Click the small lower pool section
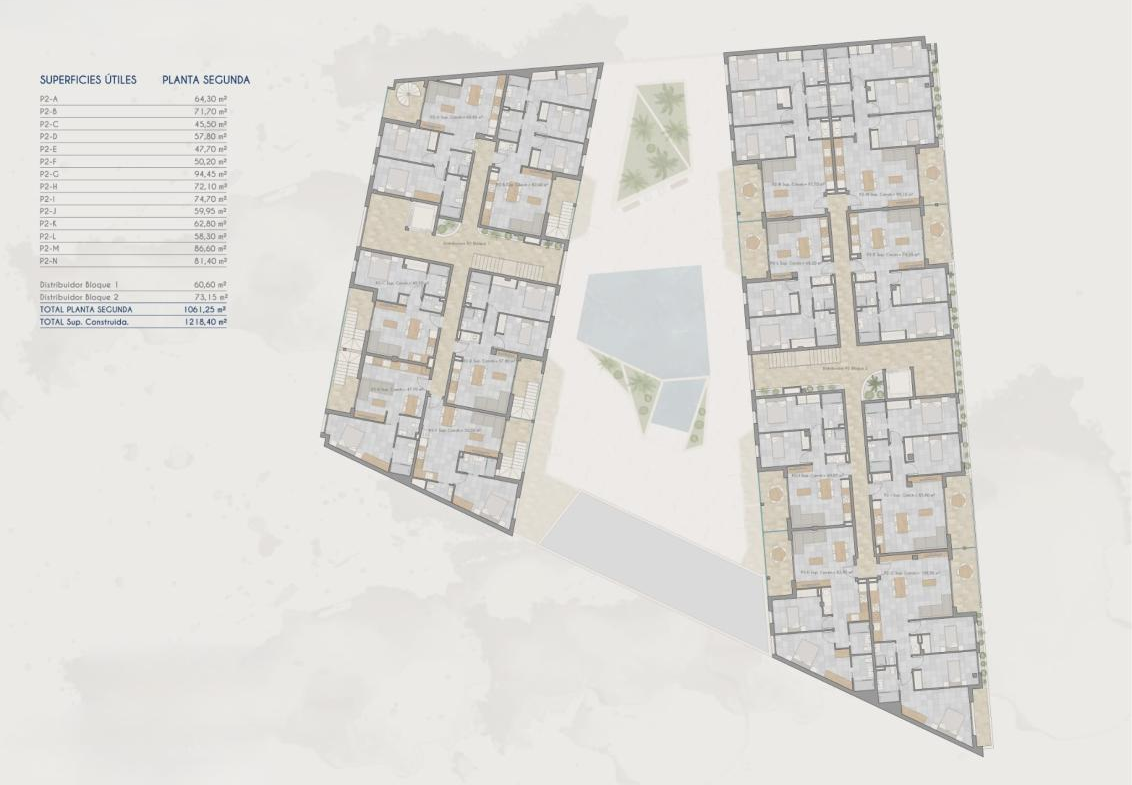 (x=674, y=403)
